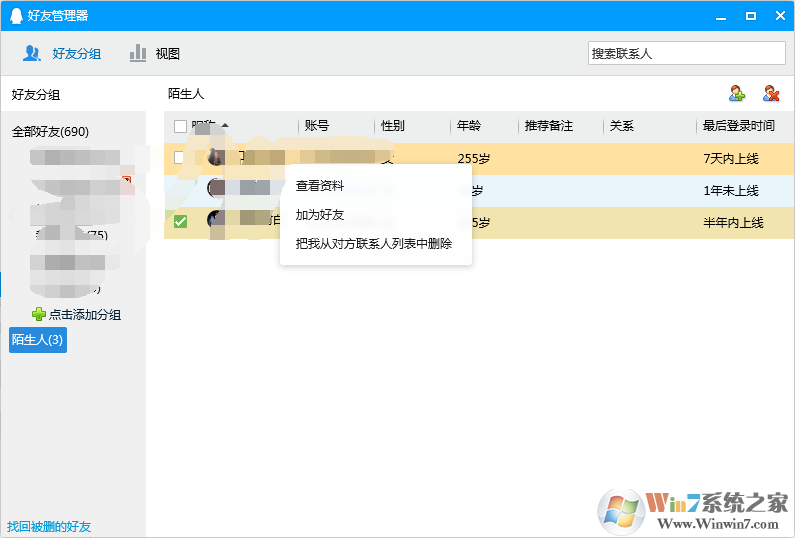
Task: Select the 全部好友(690) group
Action: tap(50, 132)
